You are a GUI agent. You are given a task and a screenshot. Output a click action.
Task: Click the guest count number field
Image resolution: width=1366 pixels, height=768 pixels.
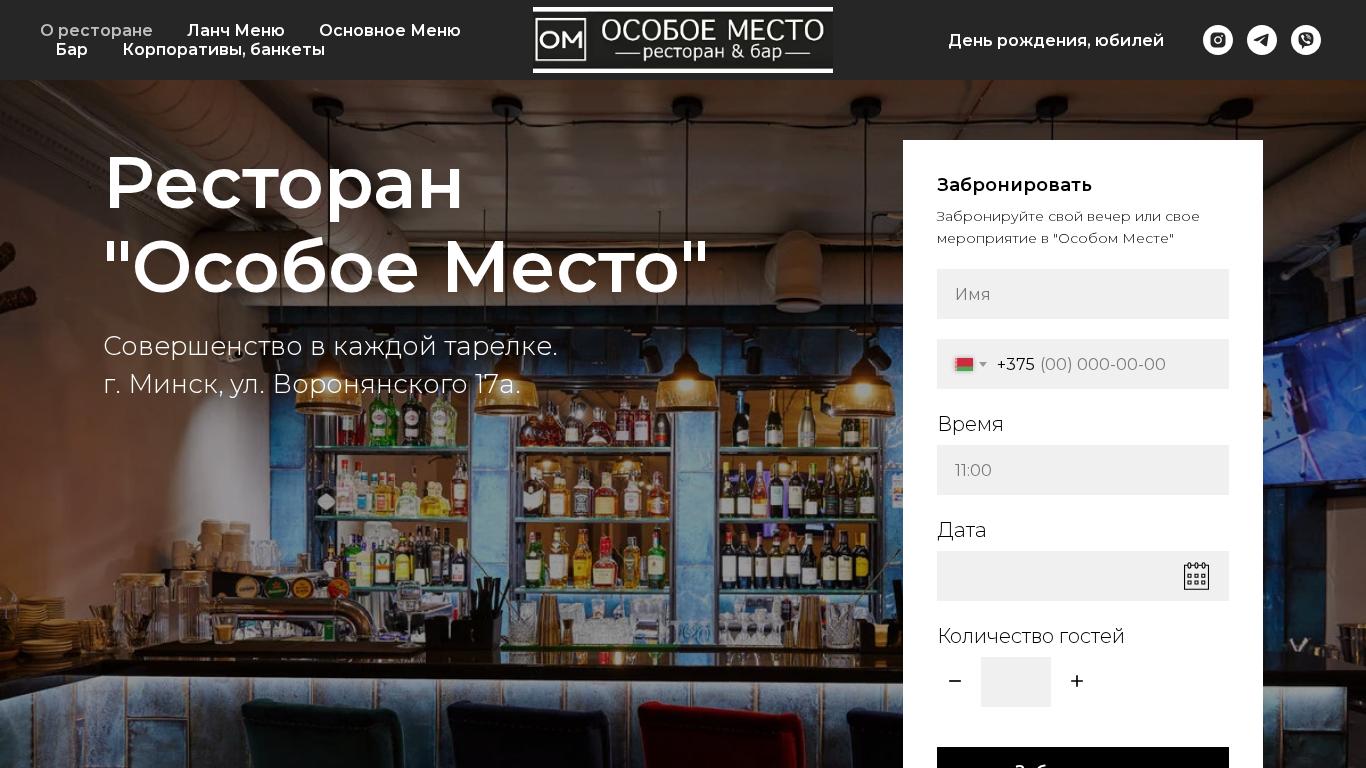click(1016, 682)
